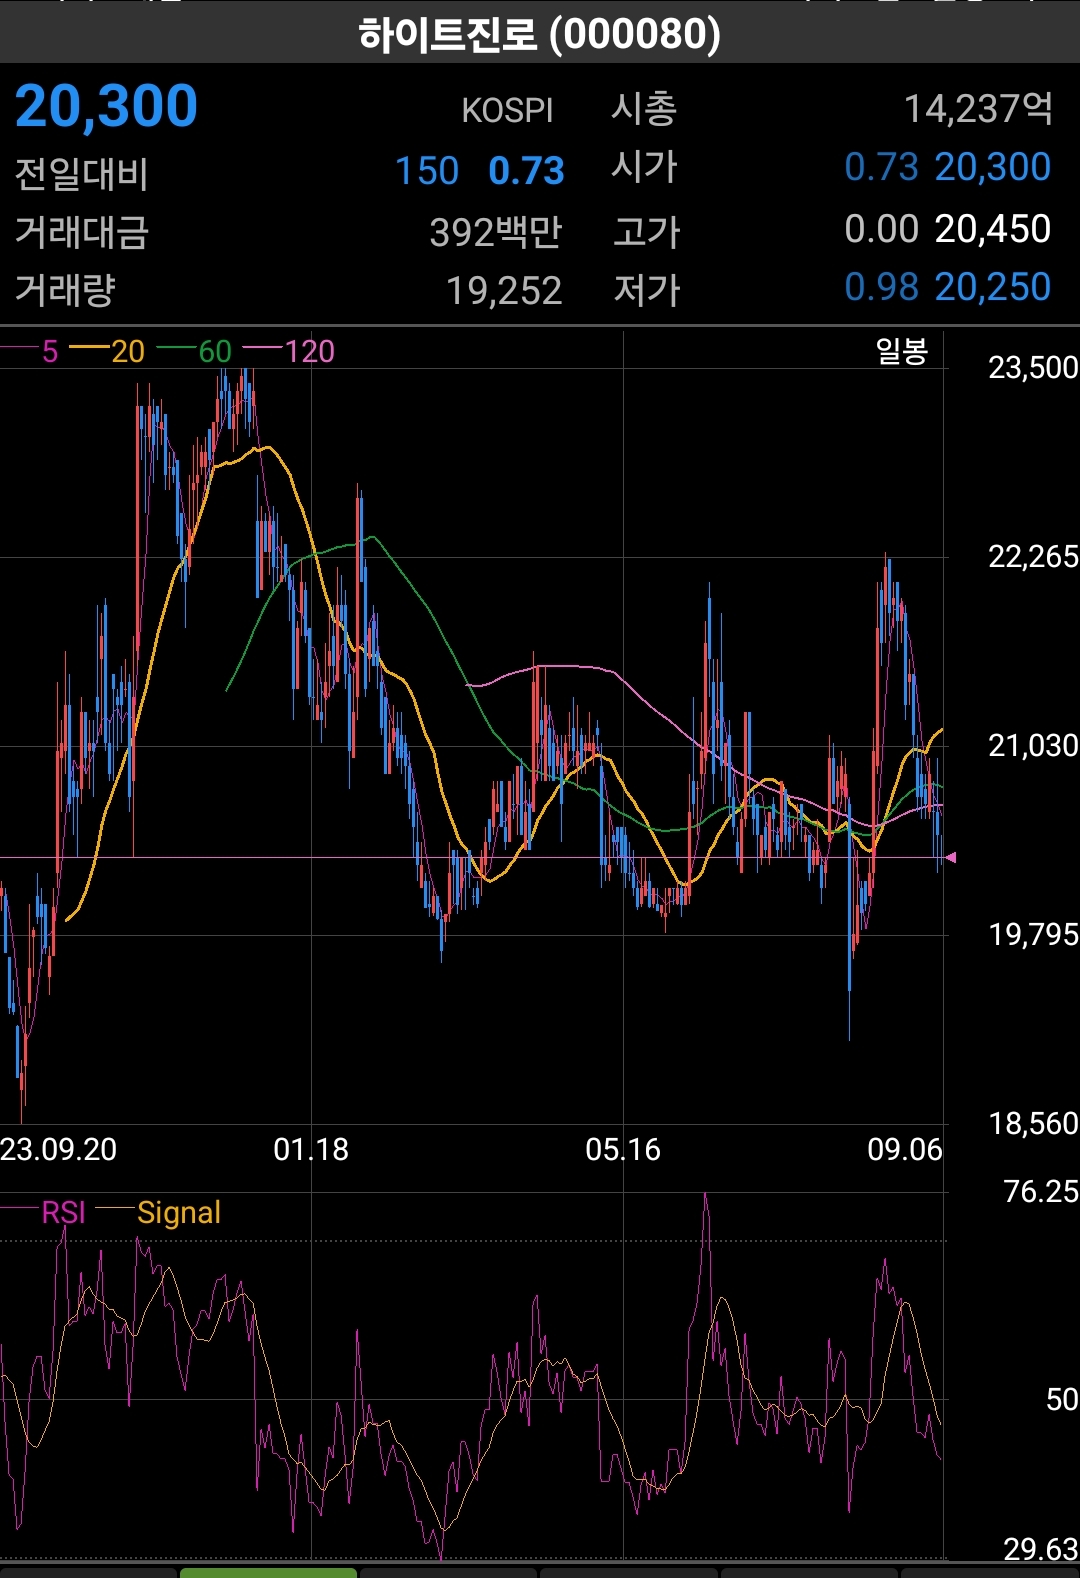Tap the 29.63 RSI axis value
The width and height of the screenshot is (1080, 1578).
(1041, 1550)
